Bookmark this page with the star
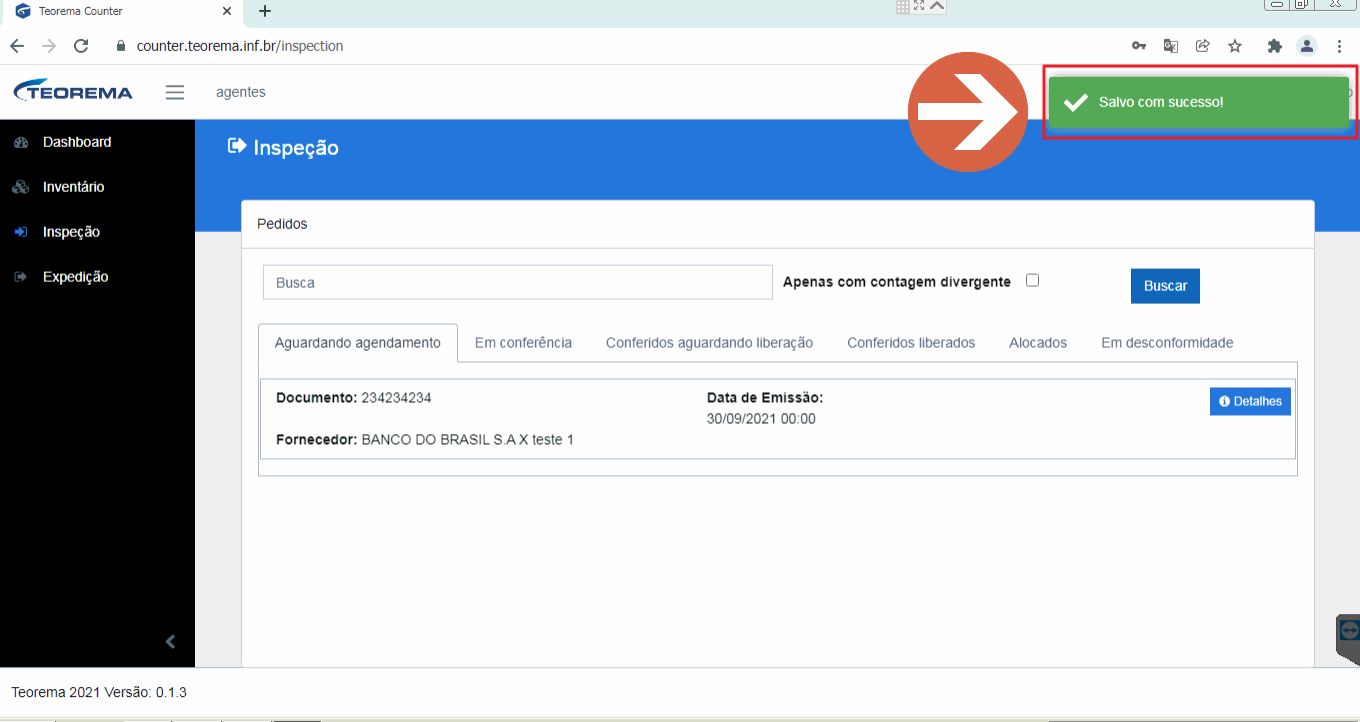The width and height of the screenshot is (1360, 722). (x=1235, y=46)
